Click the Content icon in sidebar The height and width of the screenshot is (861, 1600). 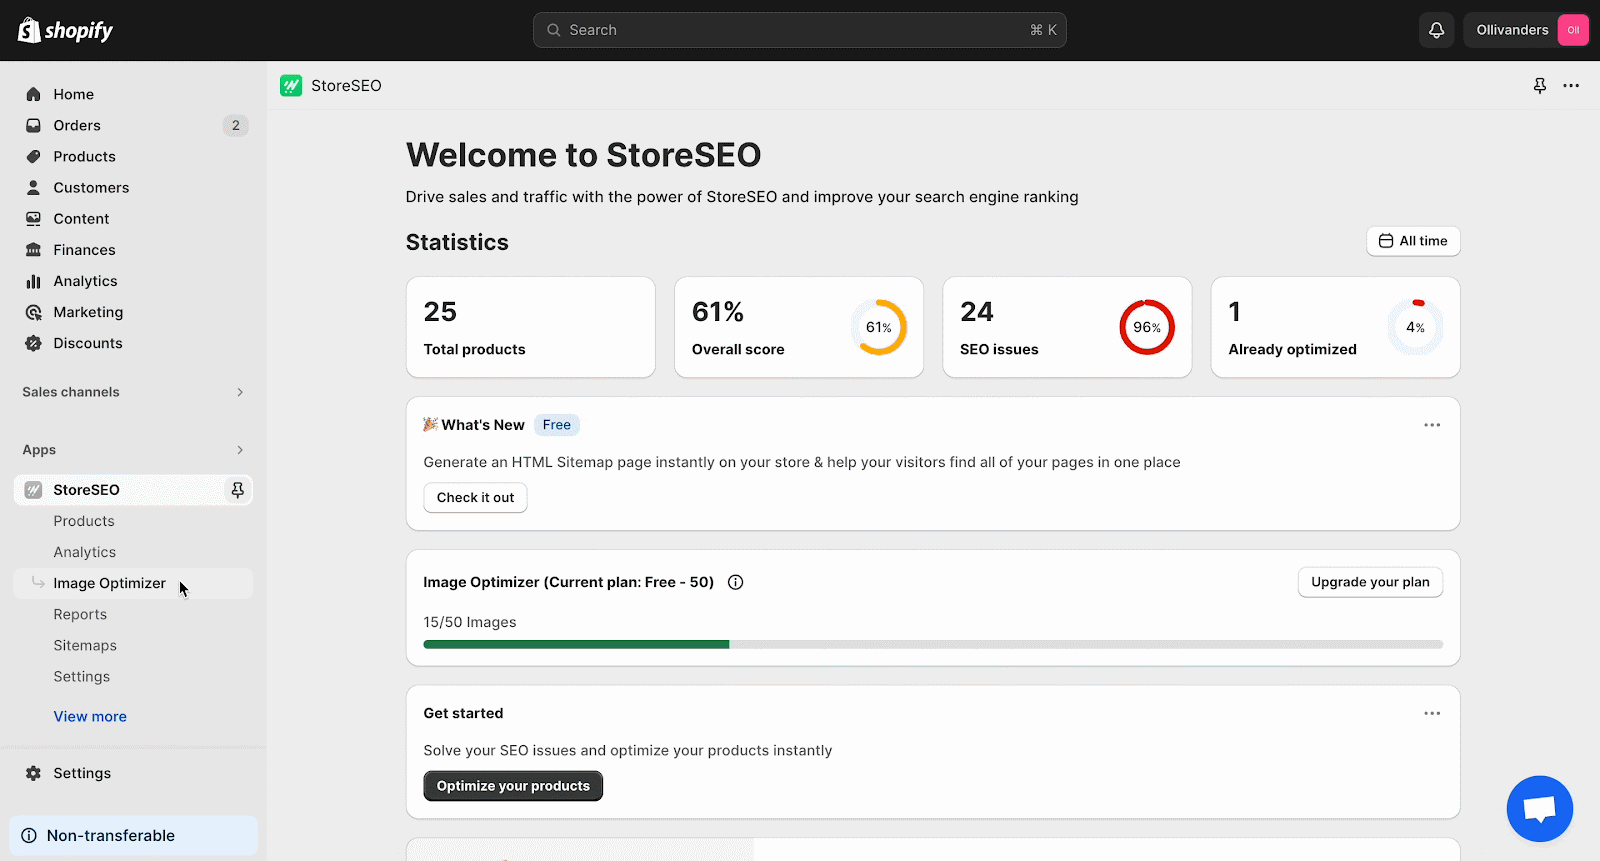33,218
